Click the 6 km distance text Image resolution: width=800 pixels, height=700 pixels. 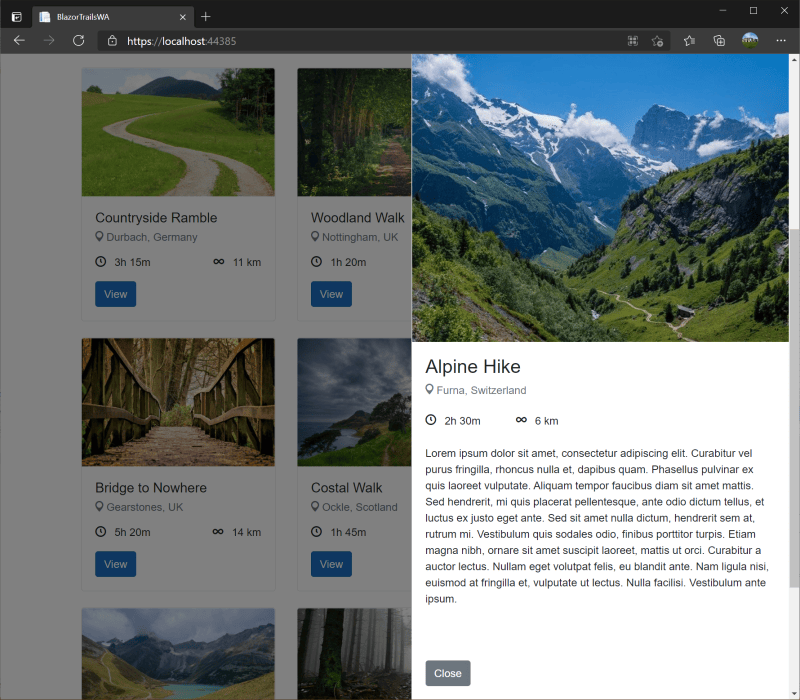(x=546, y=421)
